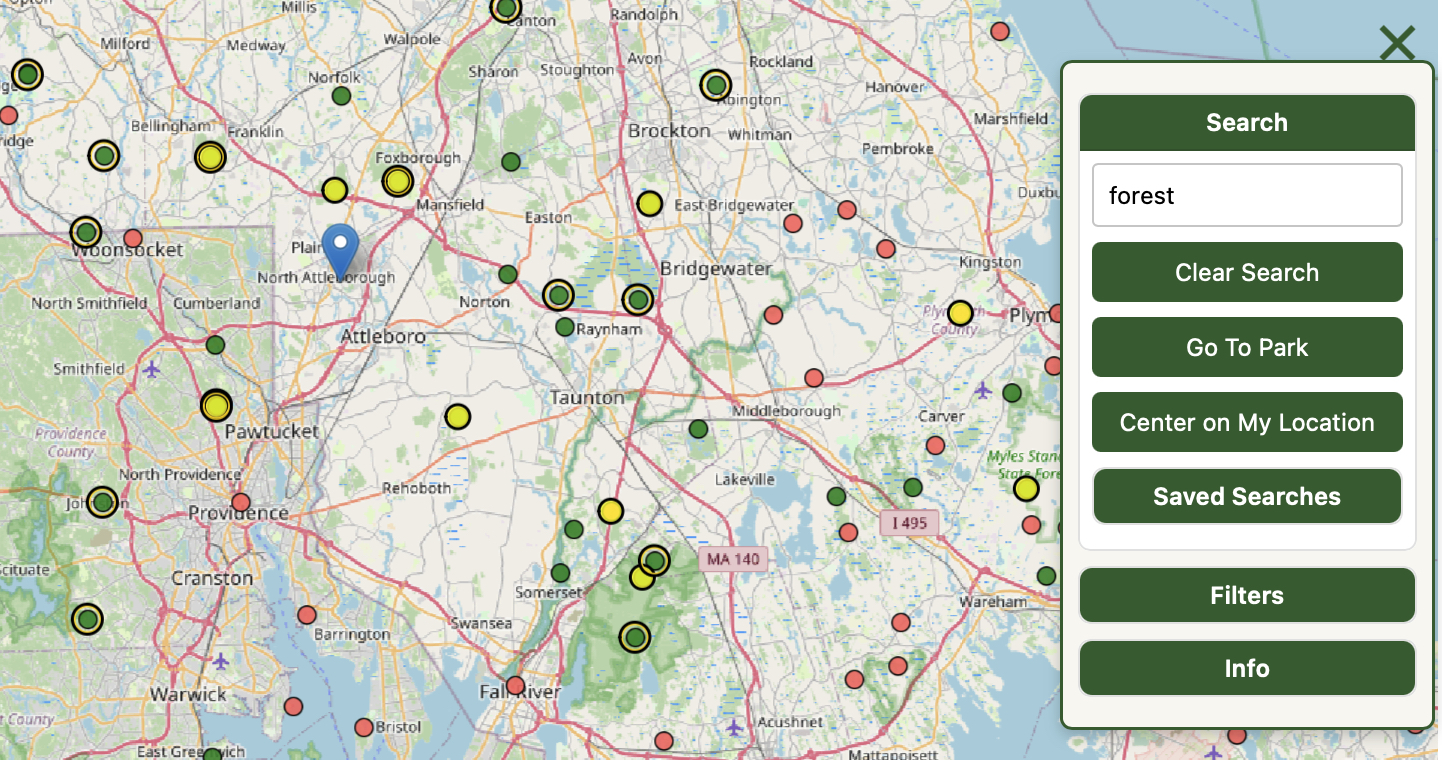Screen dimensions: 1442x760
Task: Click the blue location pin near North Attleborough
Action: click(340, 250)
